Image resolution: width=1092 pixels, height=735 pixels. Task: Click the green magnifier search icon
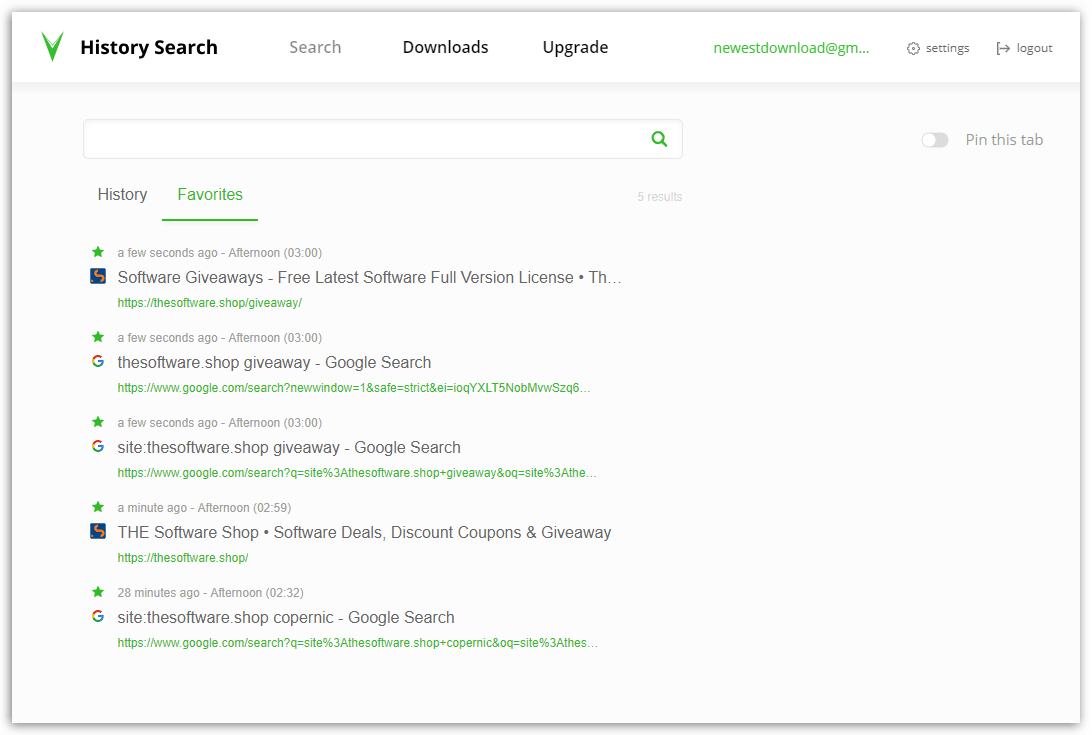tap(659, 139)
